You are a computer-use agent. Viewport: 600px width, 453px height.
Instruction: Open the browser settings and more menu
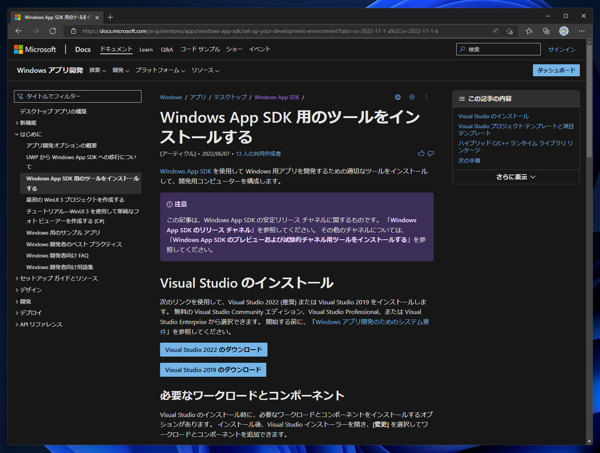(x=582, y=31)
